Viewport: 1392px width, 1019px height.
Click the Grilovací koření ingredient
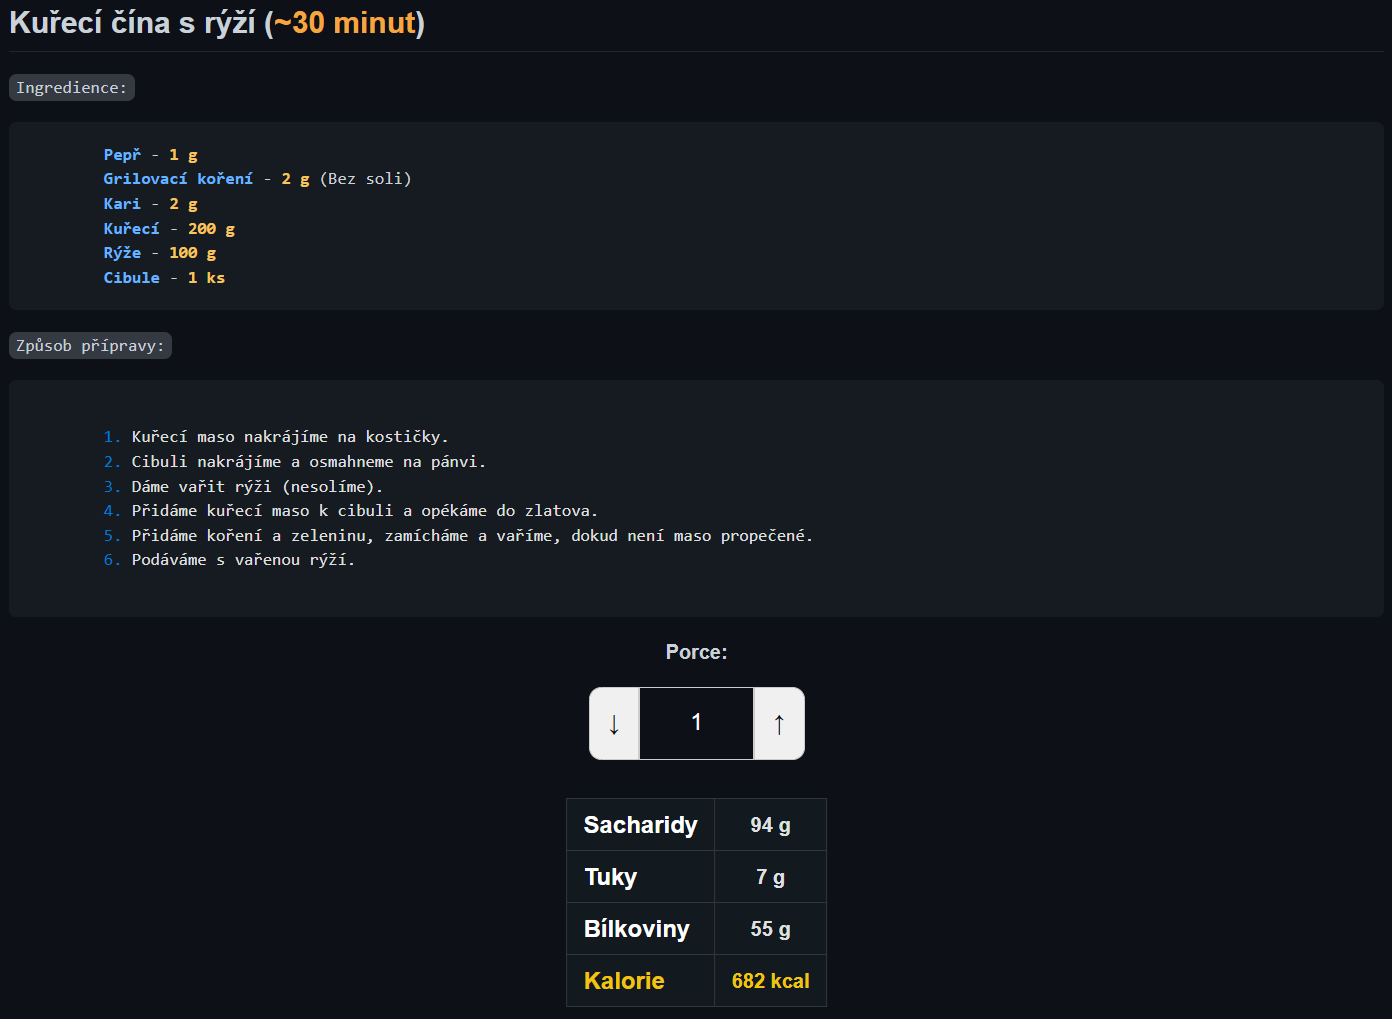coord(178,179)
